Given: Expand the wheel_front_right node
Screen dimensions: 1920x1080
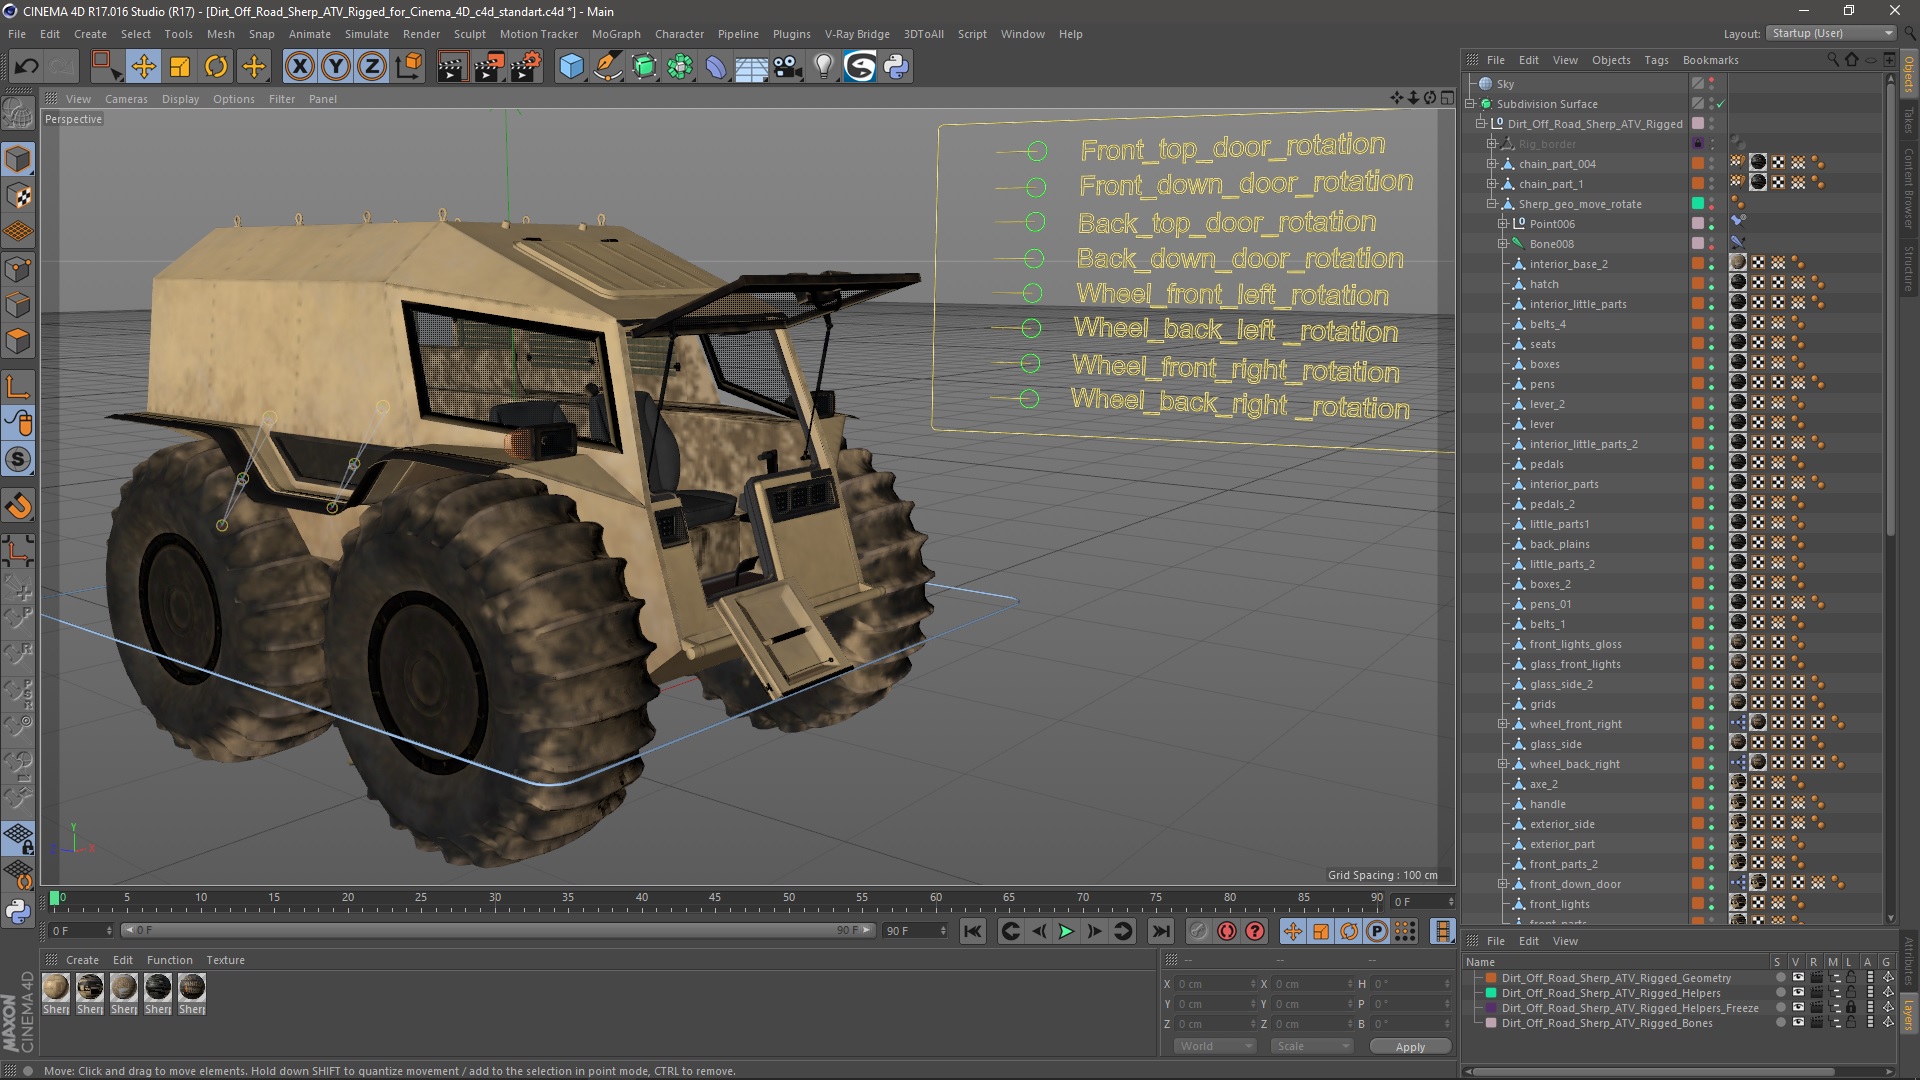Looking at the screenshot, I should coord(1502,724).
